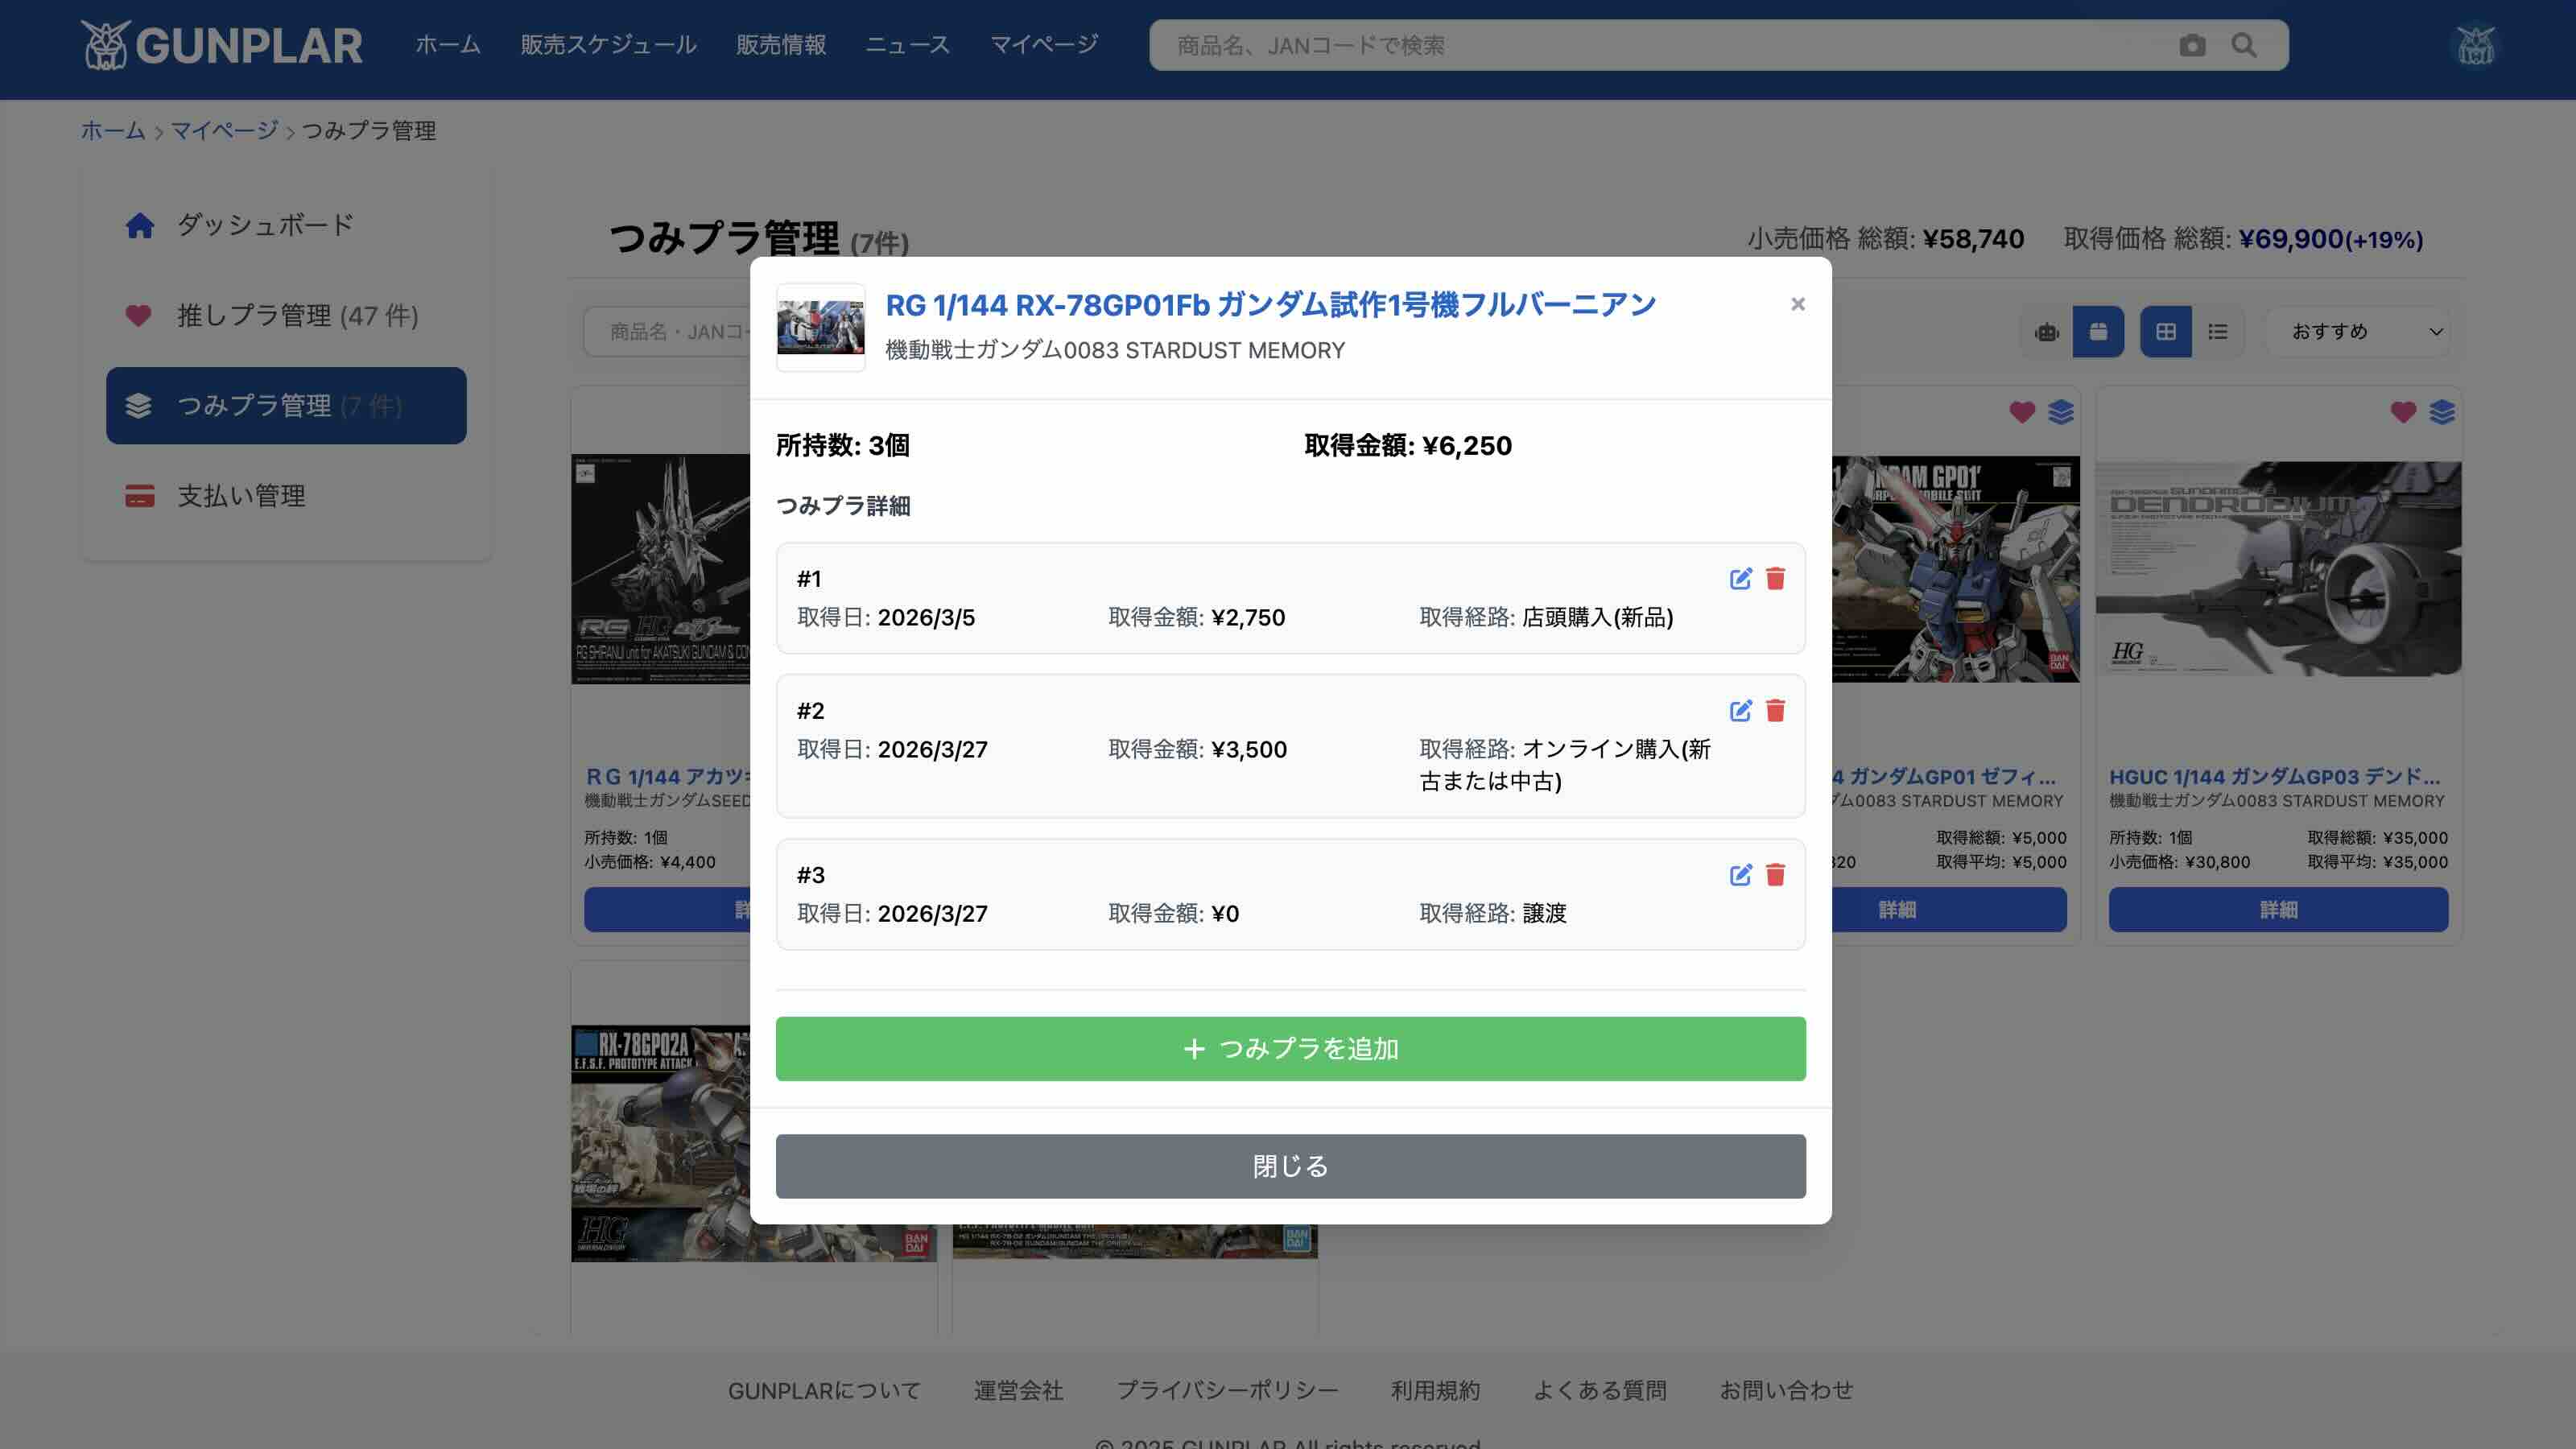Toggle the box filter icon in toolbar
Viewport: 2576px width, 1449px height.
2098,331
